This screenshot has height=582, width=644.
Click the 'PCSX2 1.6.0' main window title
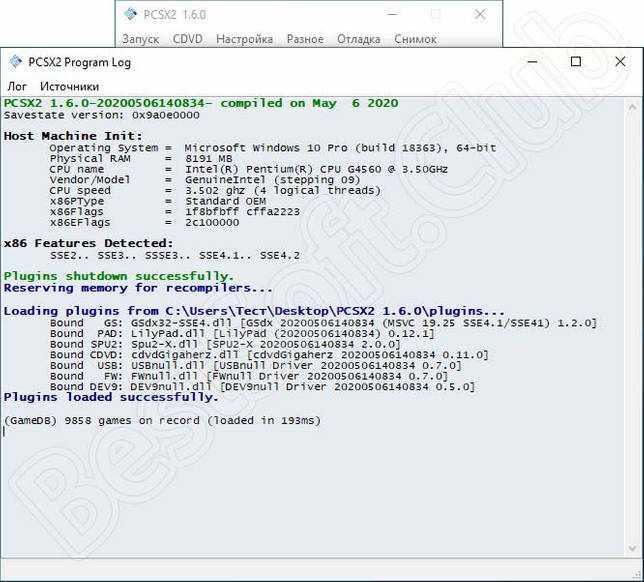[175, 15]
